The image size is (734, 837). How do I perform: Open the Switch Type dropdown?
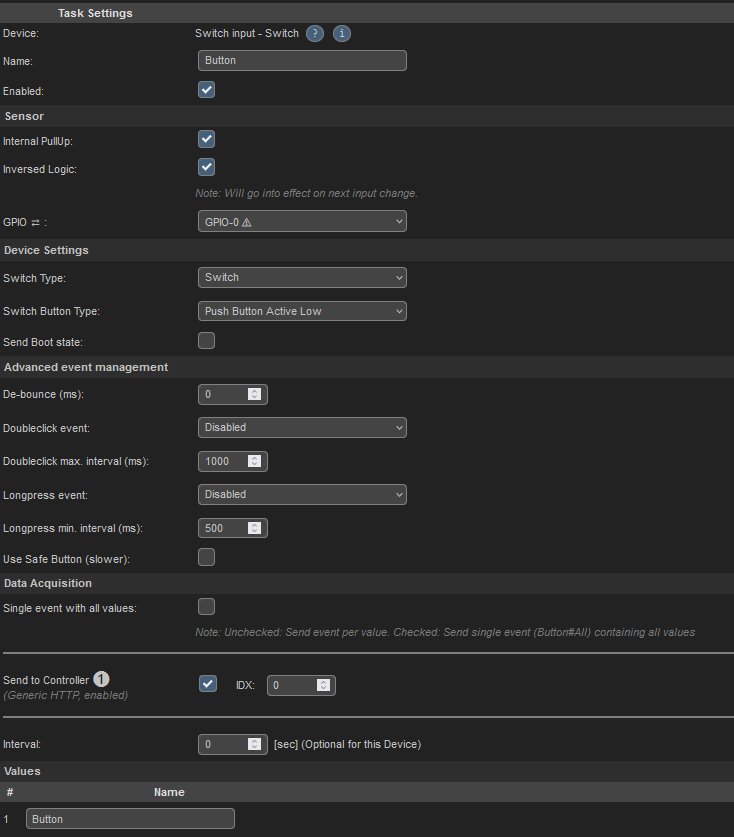(x=302, y=278)
